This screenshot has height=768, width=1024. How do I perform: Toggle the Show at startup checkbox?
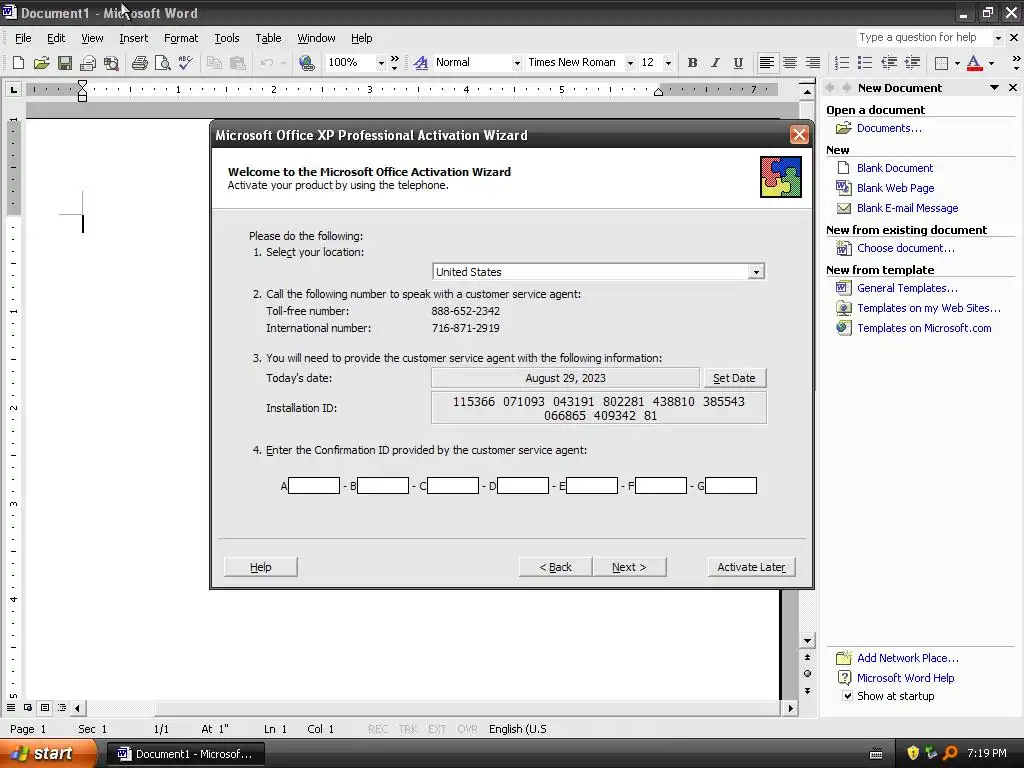847,696
